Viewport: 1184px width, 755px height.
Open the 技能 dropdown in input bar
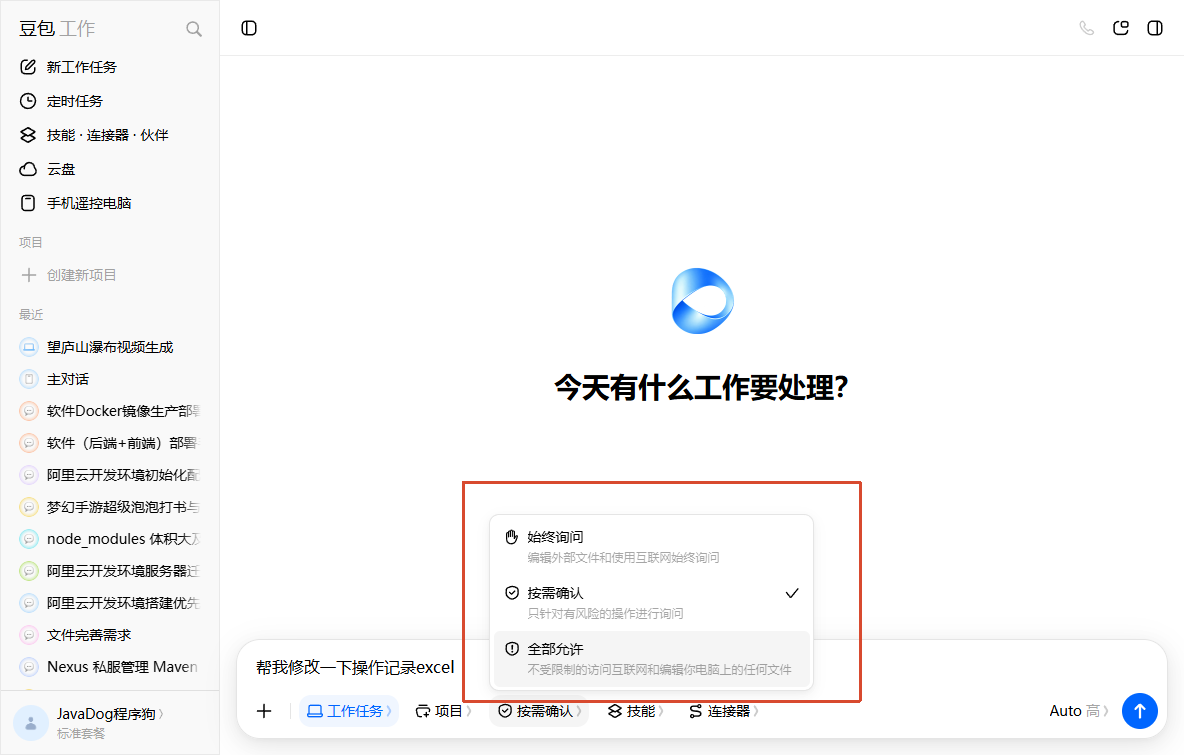[x=636, y=711]
